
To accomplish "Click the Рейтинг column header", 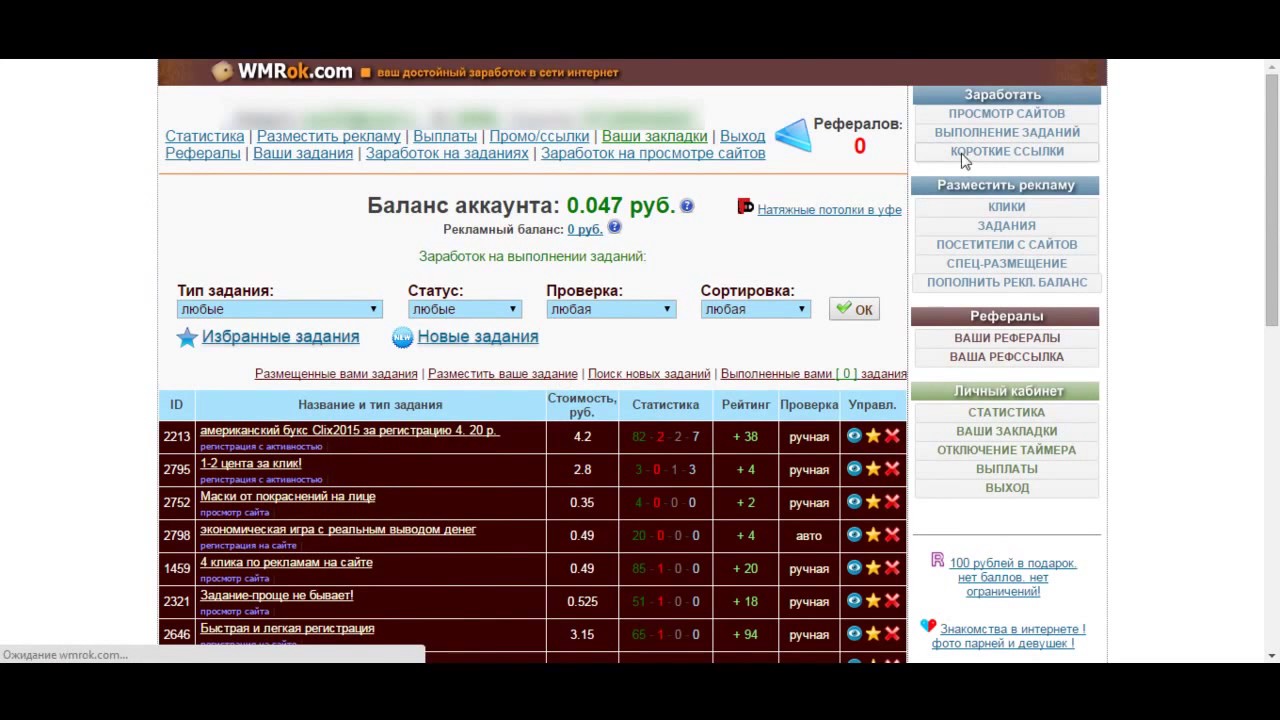I will pyautogui.click(x=746, y=405).
